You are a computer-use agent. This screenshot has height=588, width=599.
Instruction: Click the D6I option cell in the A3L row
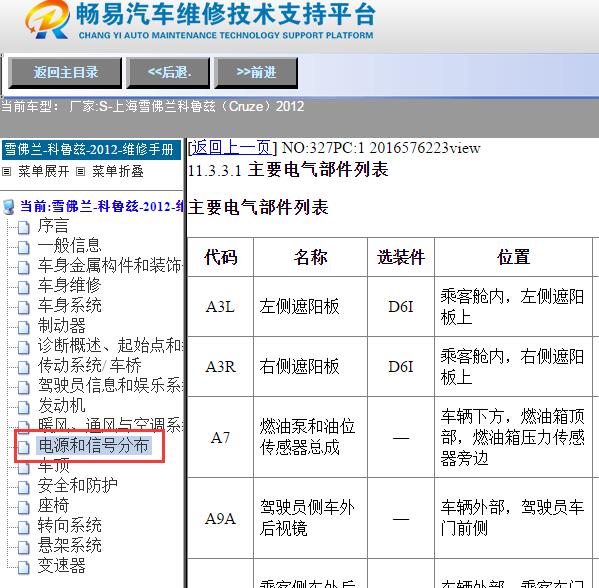[401, 307]
